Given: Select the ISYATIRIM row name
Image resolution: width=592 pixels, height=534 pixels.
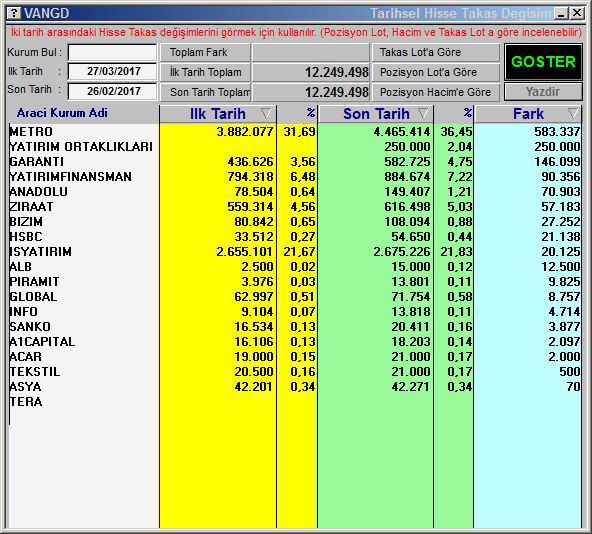Looking at the screenshot, I should click(40, 252).
